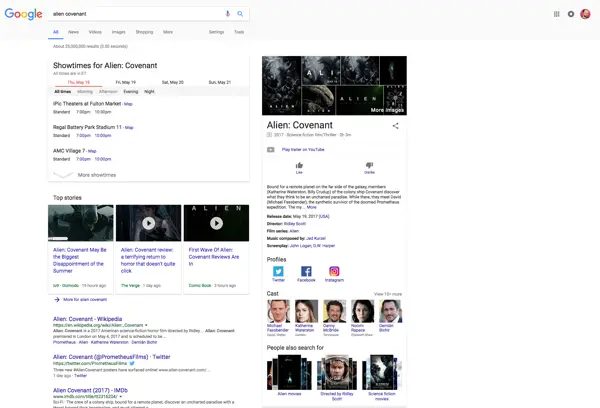Click arrow beside More for alien covenant
Viewport: 600px width, 408px height.
57,300
